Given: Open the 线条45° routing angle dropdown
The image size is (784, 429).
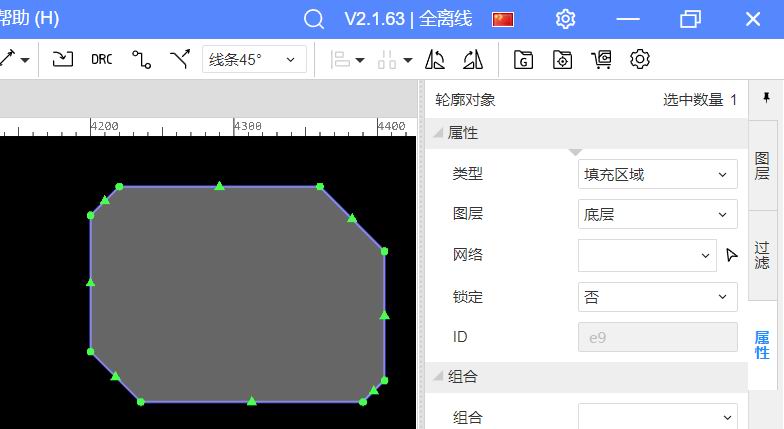Looking at the screenshot, I should tap(254, 60).
